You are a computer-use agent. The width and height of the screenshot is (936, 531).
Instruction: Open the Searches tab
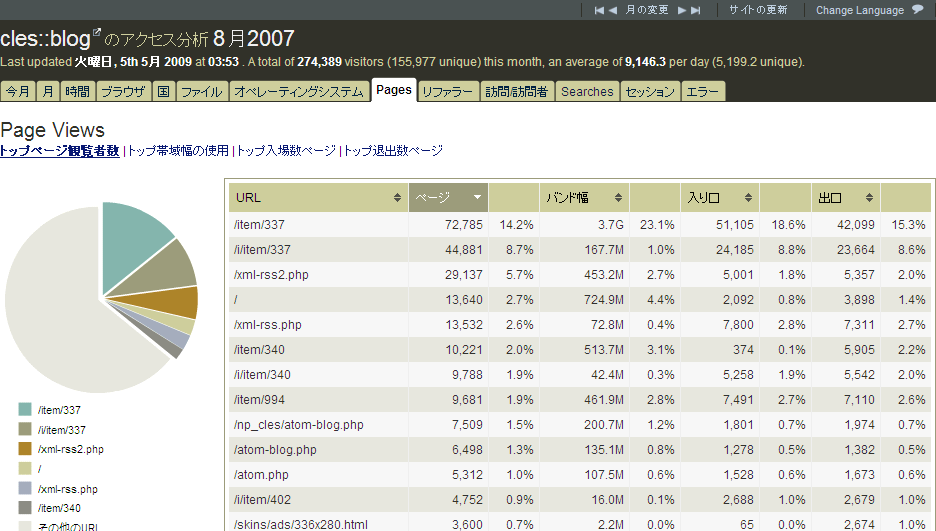(x=587, y=92)
